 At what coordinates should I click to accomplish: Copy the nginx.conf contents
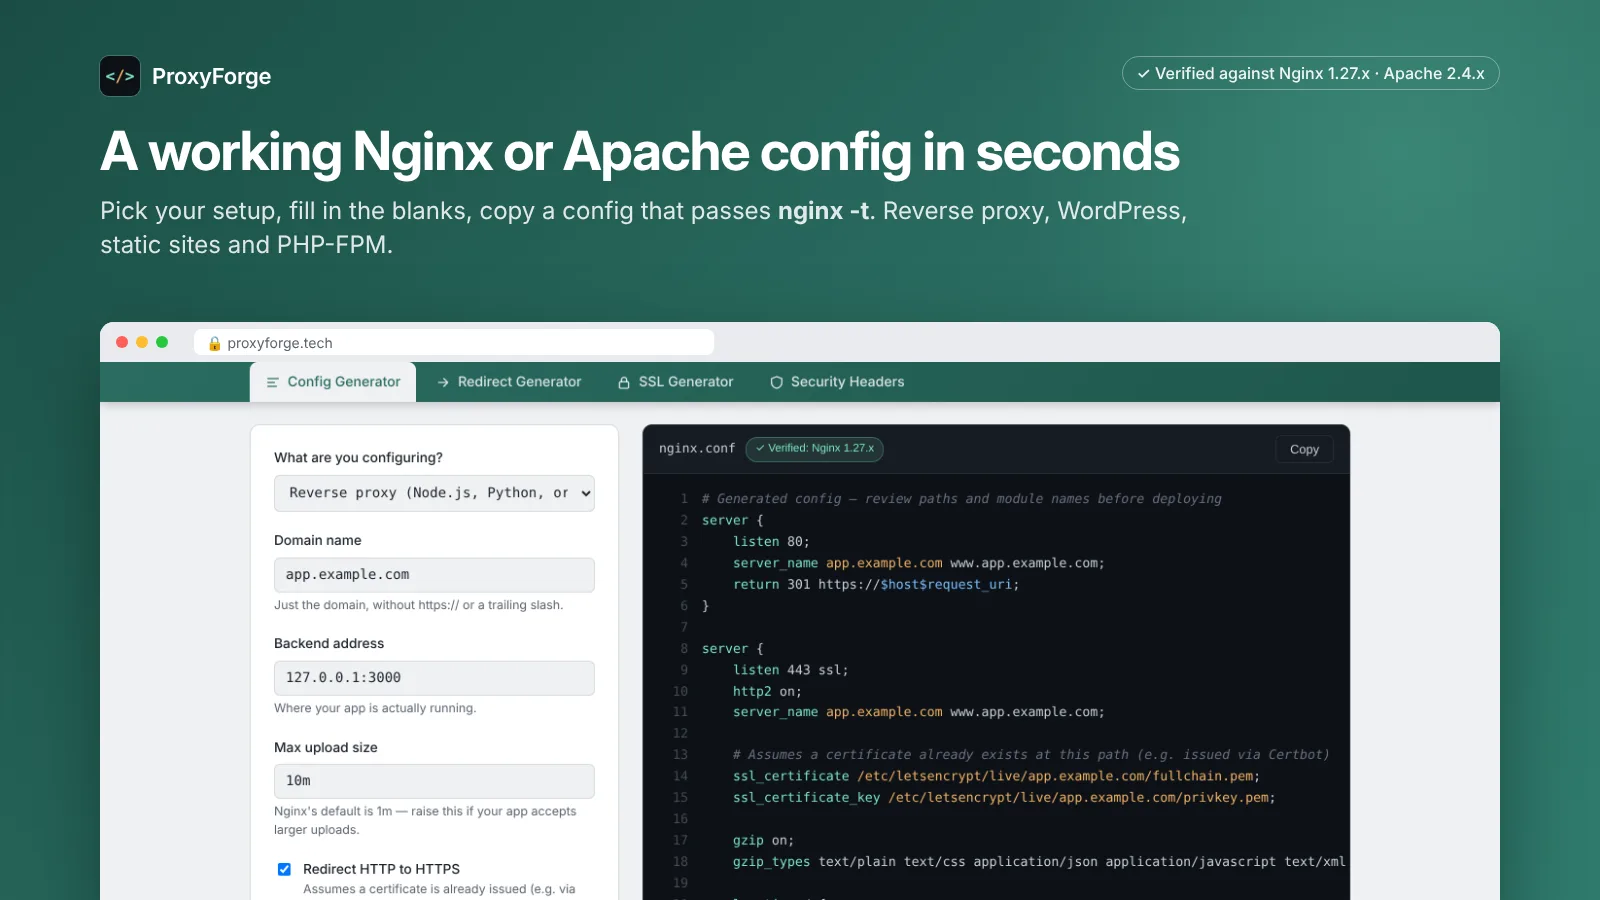[x=1304, y=449]
